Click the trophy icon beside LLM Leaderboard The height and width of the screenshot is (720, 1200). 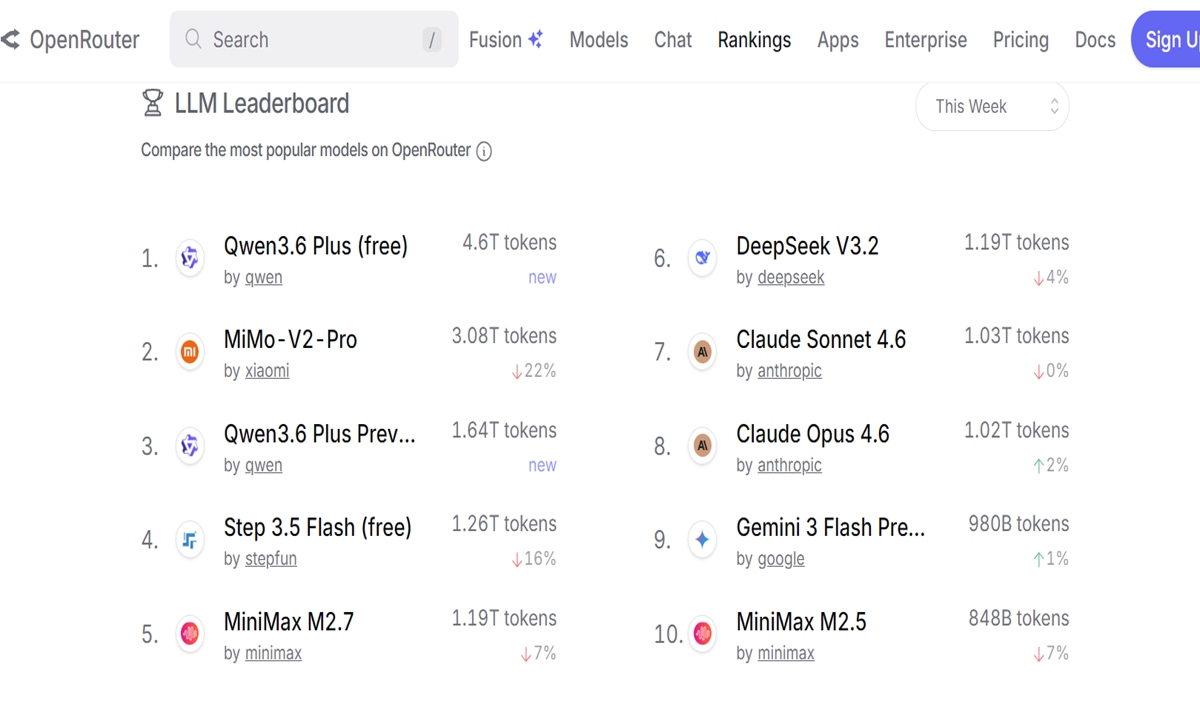click(x=151, y=102)
